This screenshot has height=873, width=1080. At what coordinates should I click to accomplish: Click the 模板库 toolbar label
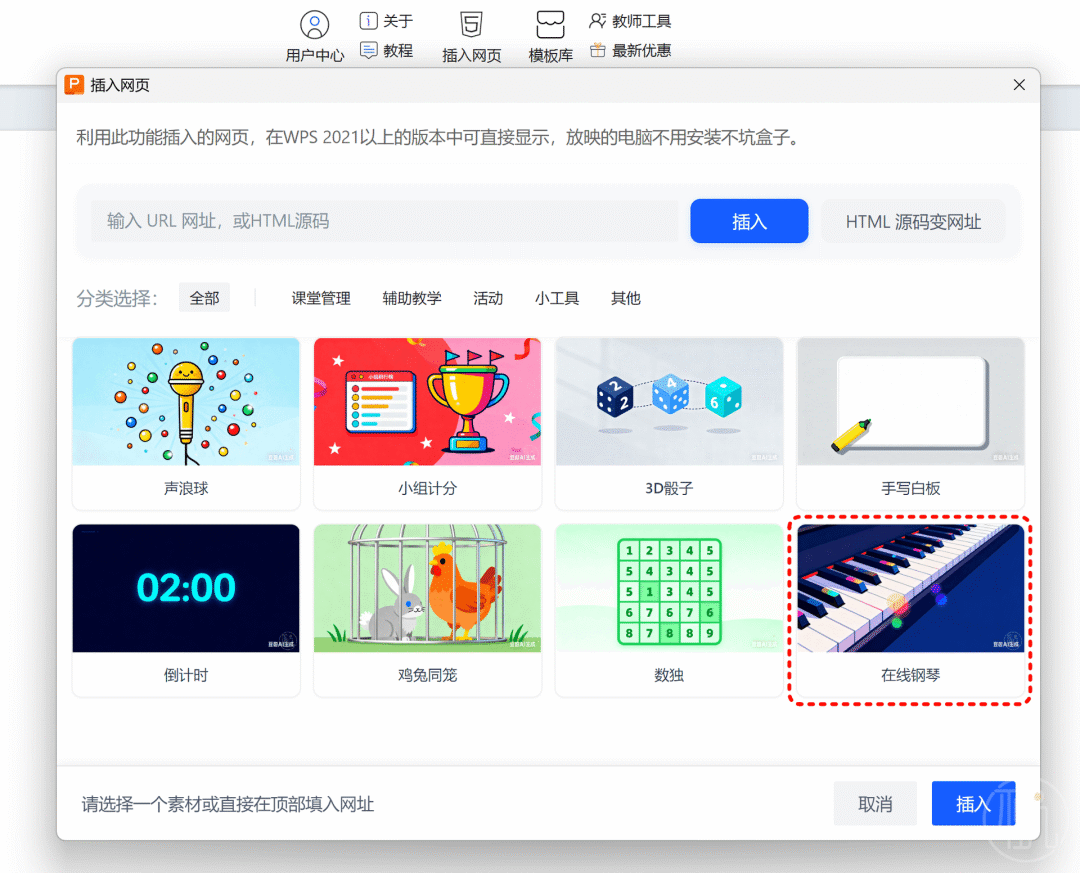[x=550, y=56]
